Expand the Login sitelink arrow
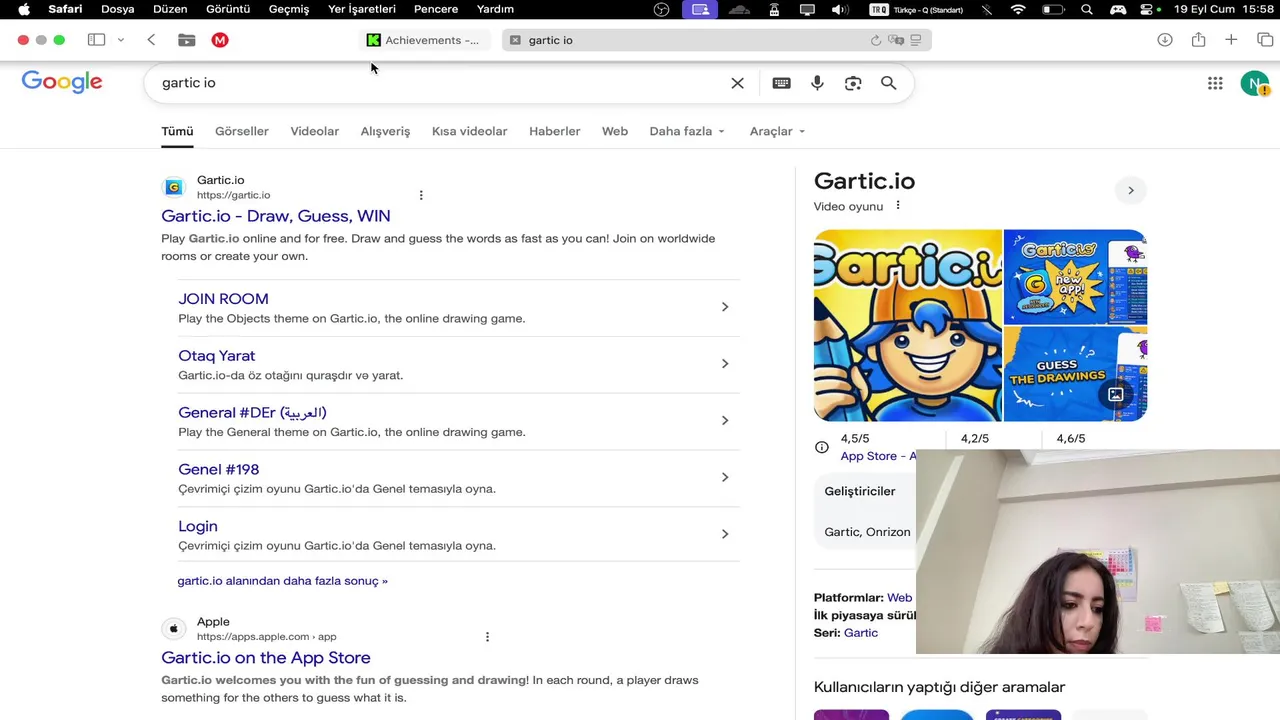The width and height of the screenshot is (1280, 720). [725, 534]
